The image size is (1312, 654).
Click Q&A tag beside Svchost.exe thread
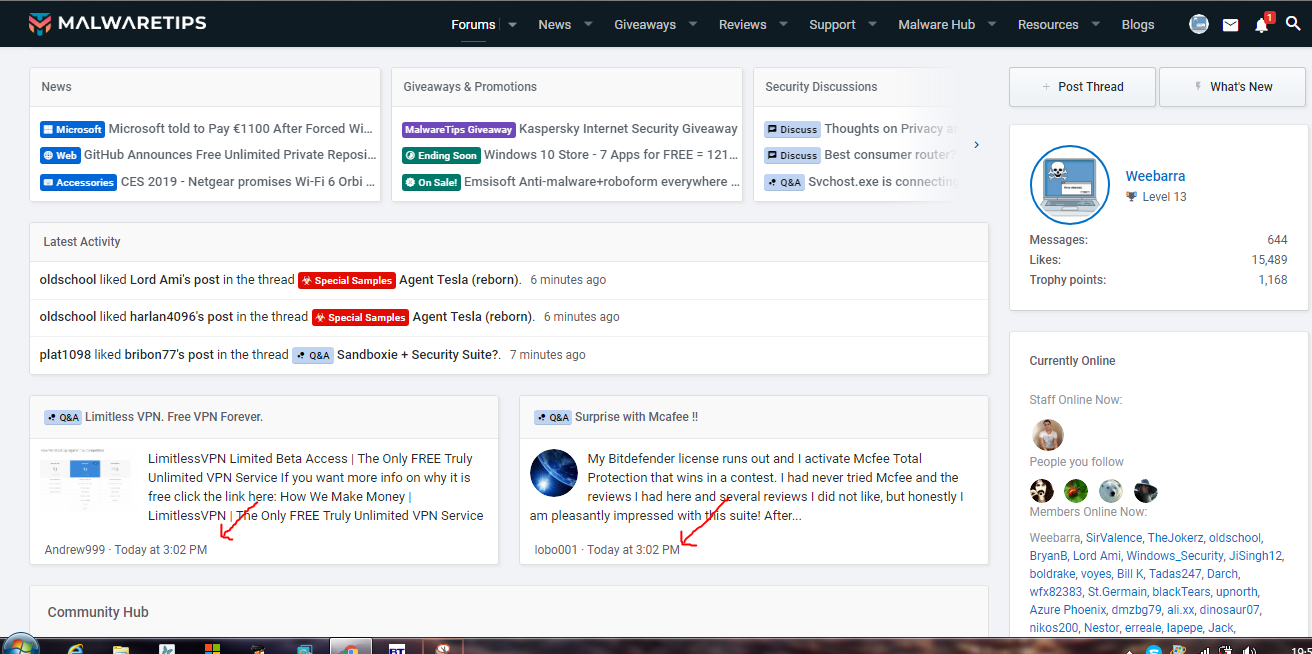click(784, 182)
